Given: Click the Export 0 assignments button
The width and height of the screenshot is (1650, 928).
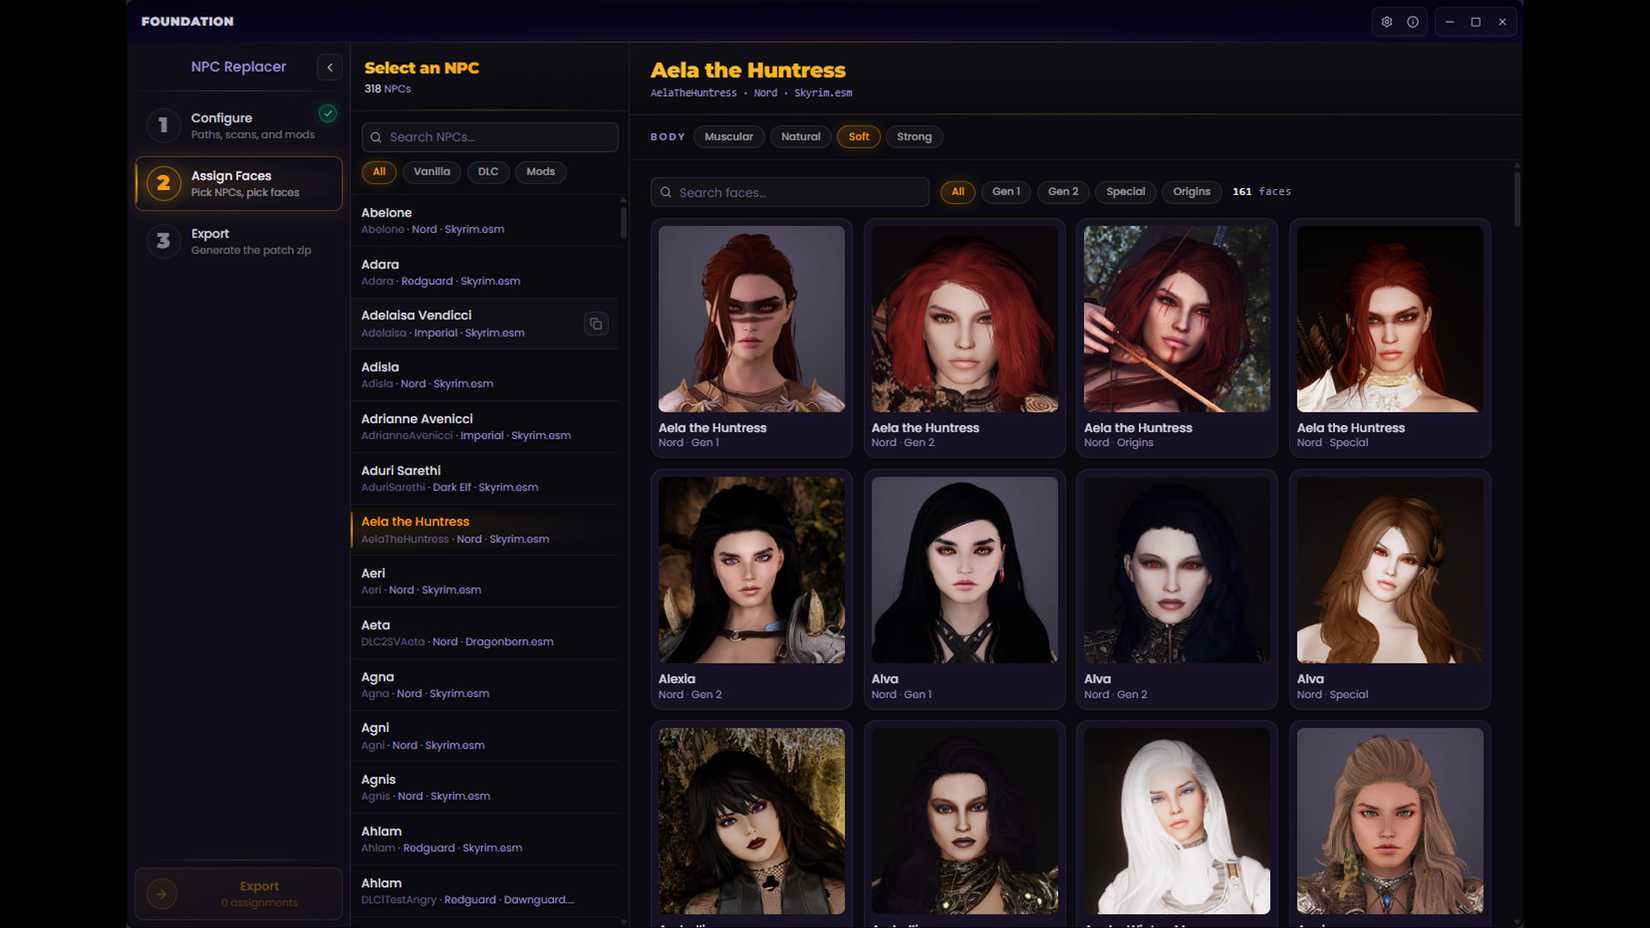Looking at the screenshot, I should tap(239, 893).
